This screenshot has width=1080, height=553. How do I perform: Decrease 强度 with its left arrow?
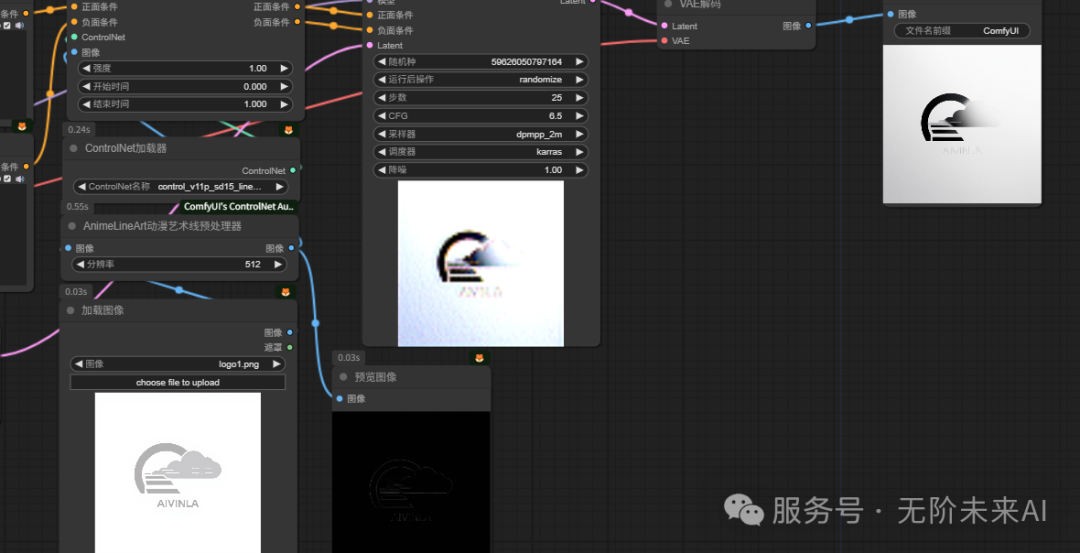pyautogui.click(x=86, y=68)
